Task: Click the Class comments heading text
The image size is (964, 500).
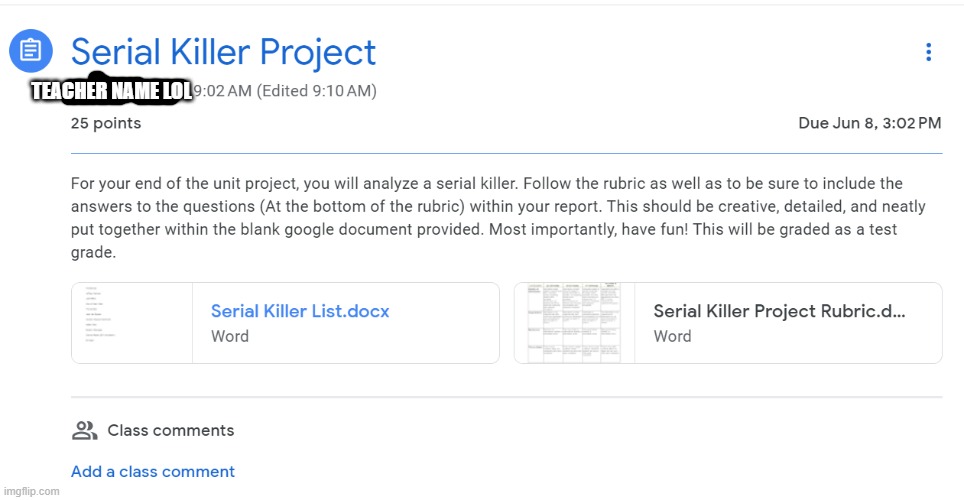Action: (171, 431)
